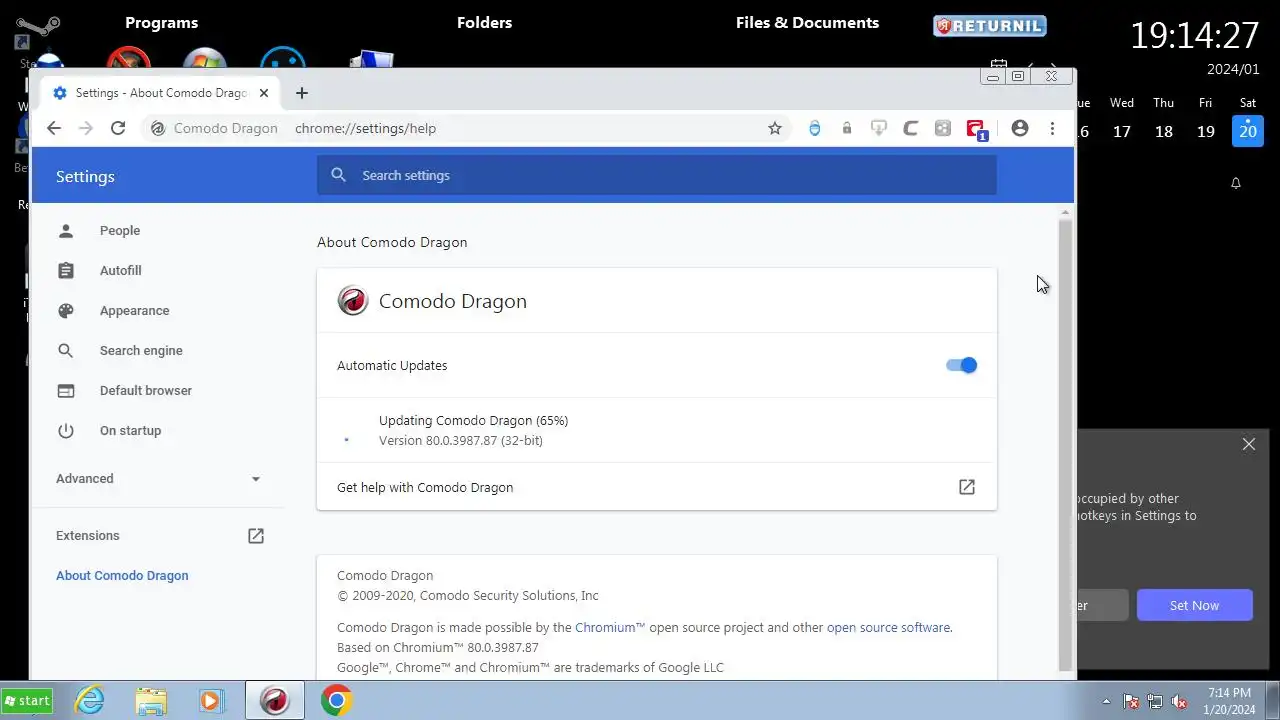Click the Search settings field
Viewport: 1280px width, 720px height.
coord(657,175)
